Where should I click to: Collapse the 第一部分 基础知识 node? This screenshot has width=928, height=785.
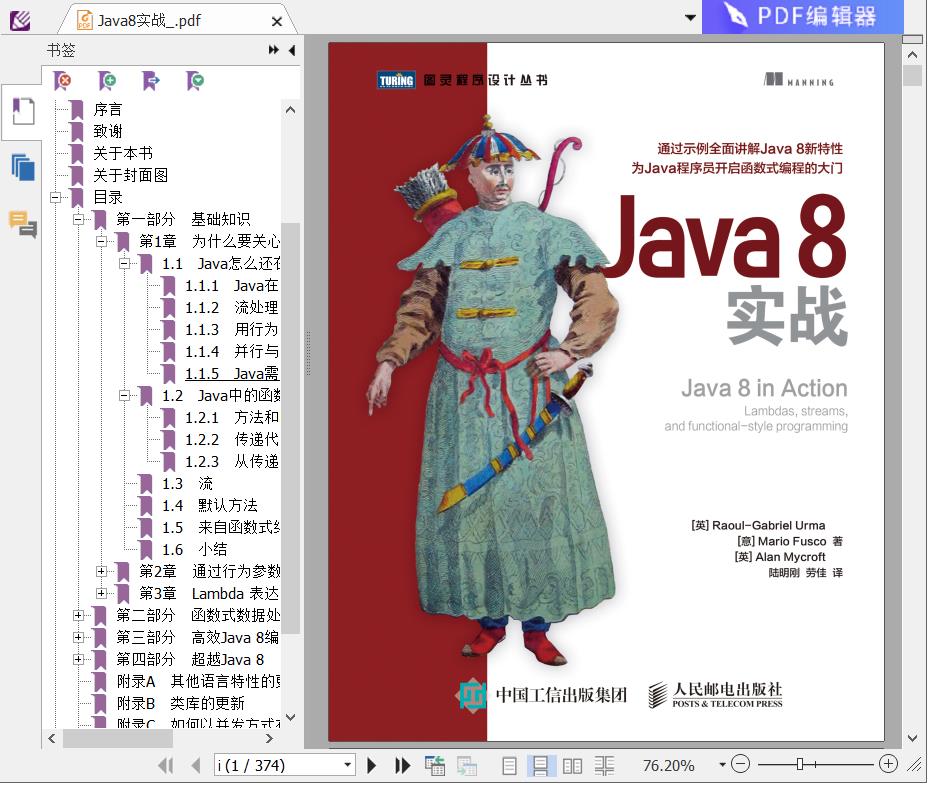[x=78, y=220]
